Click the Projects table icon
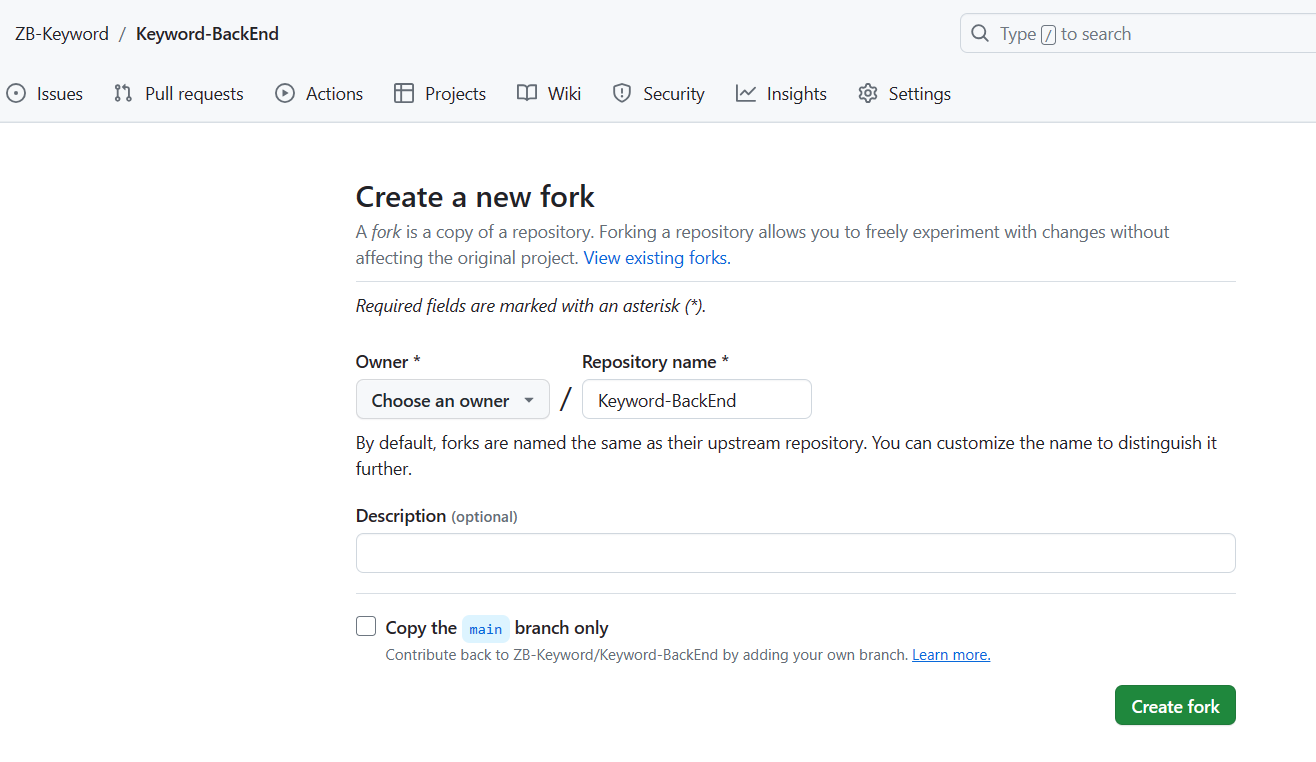The image size is (1316, 762). coord(404,93)
